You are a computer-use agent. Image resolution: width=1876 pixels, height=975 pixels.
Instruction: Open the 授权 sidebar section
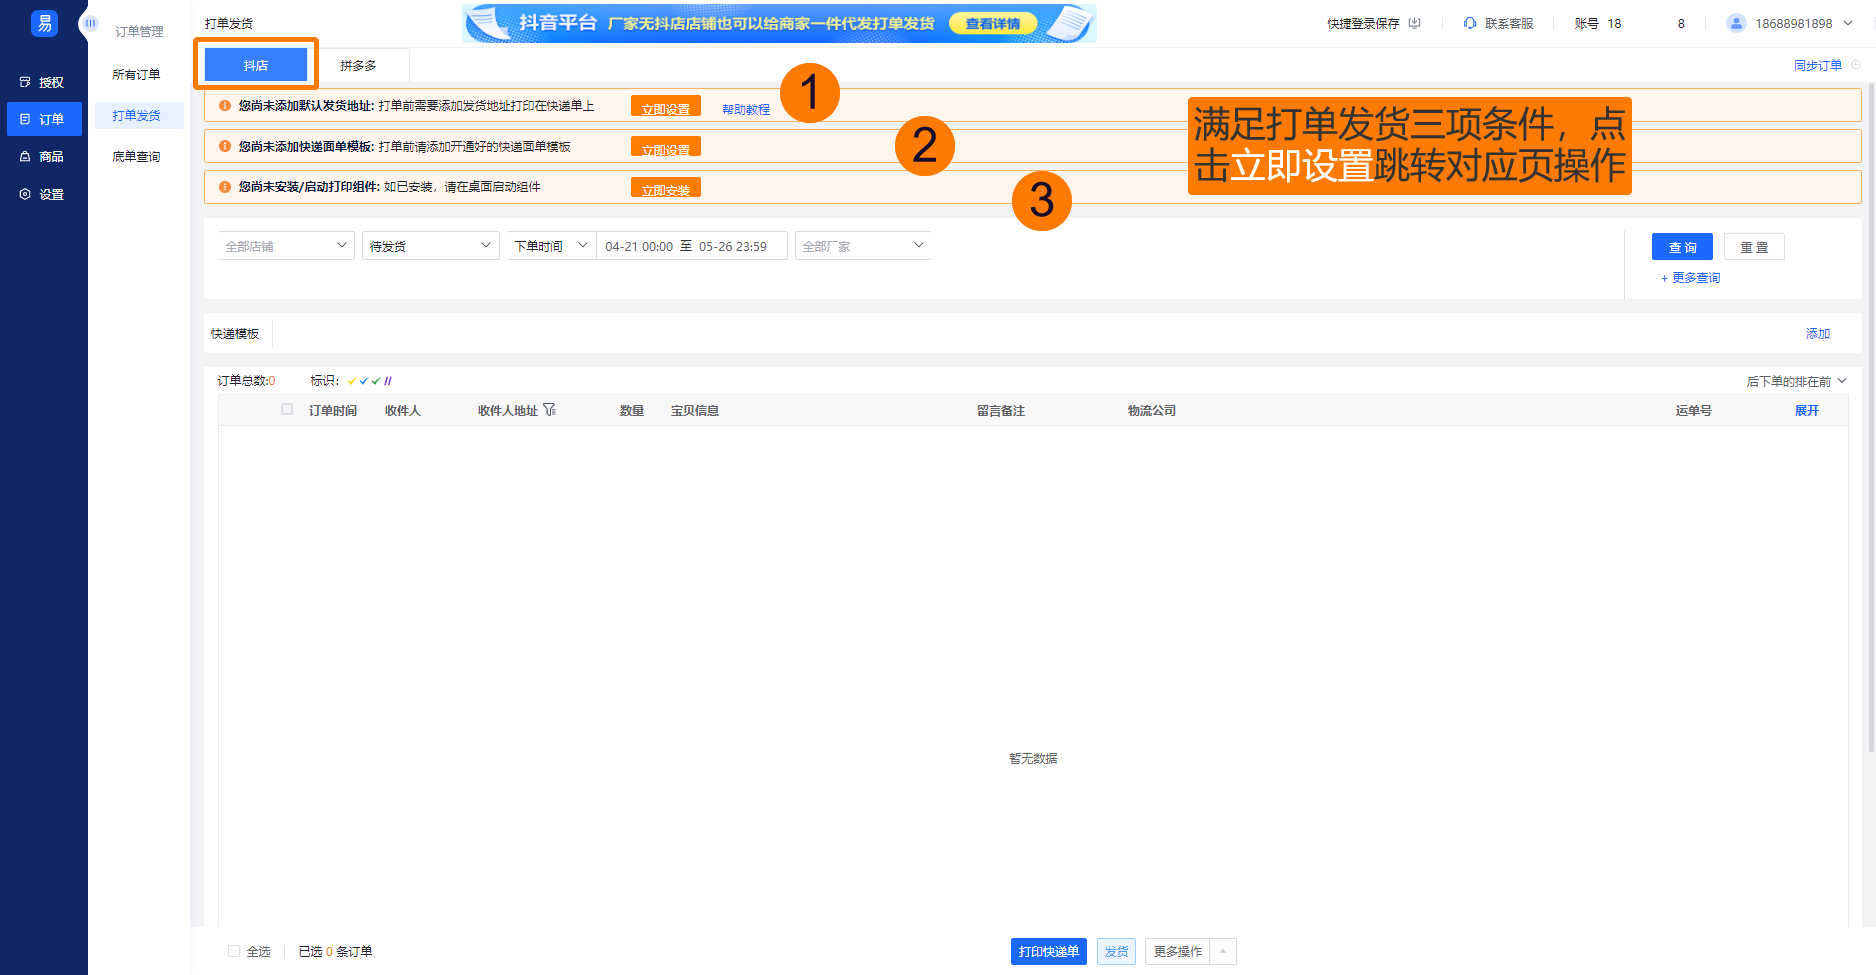42,82
